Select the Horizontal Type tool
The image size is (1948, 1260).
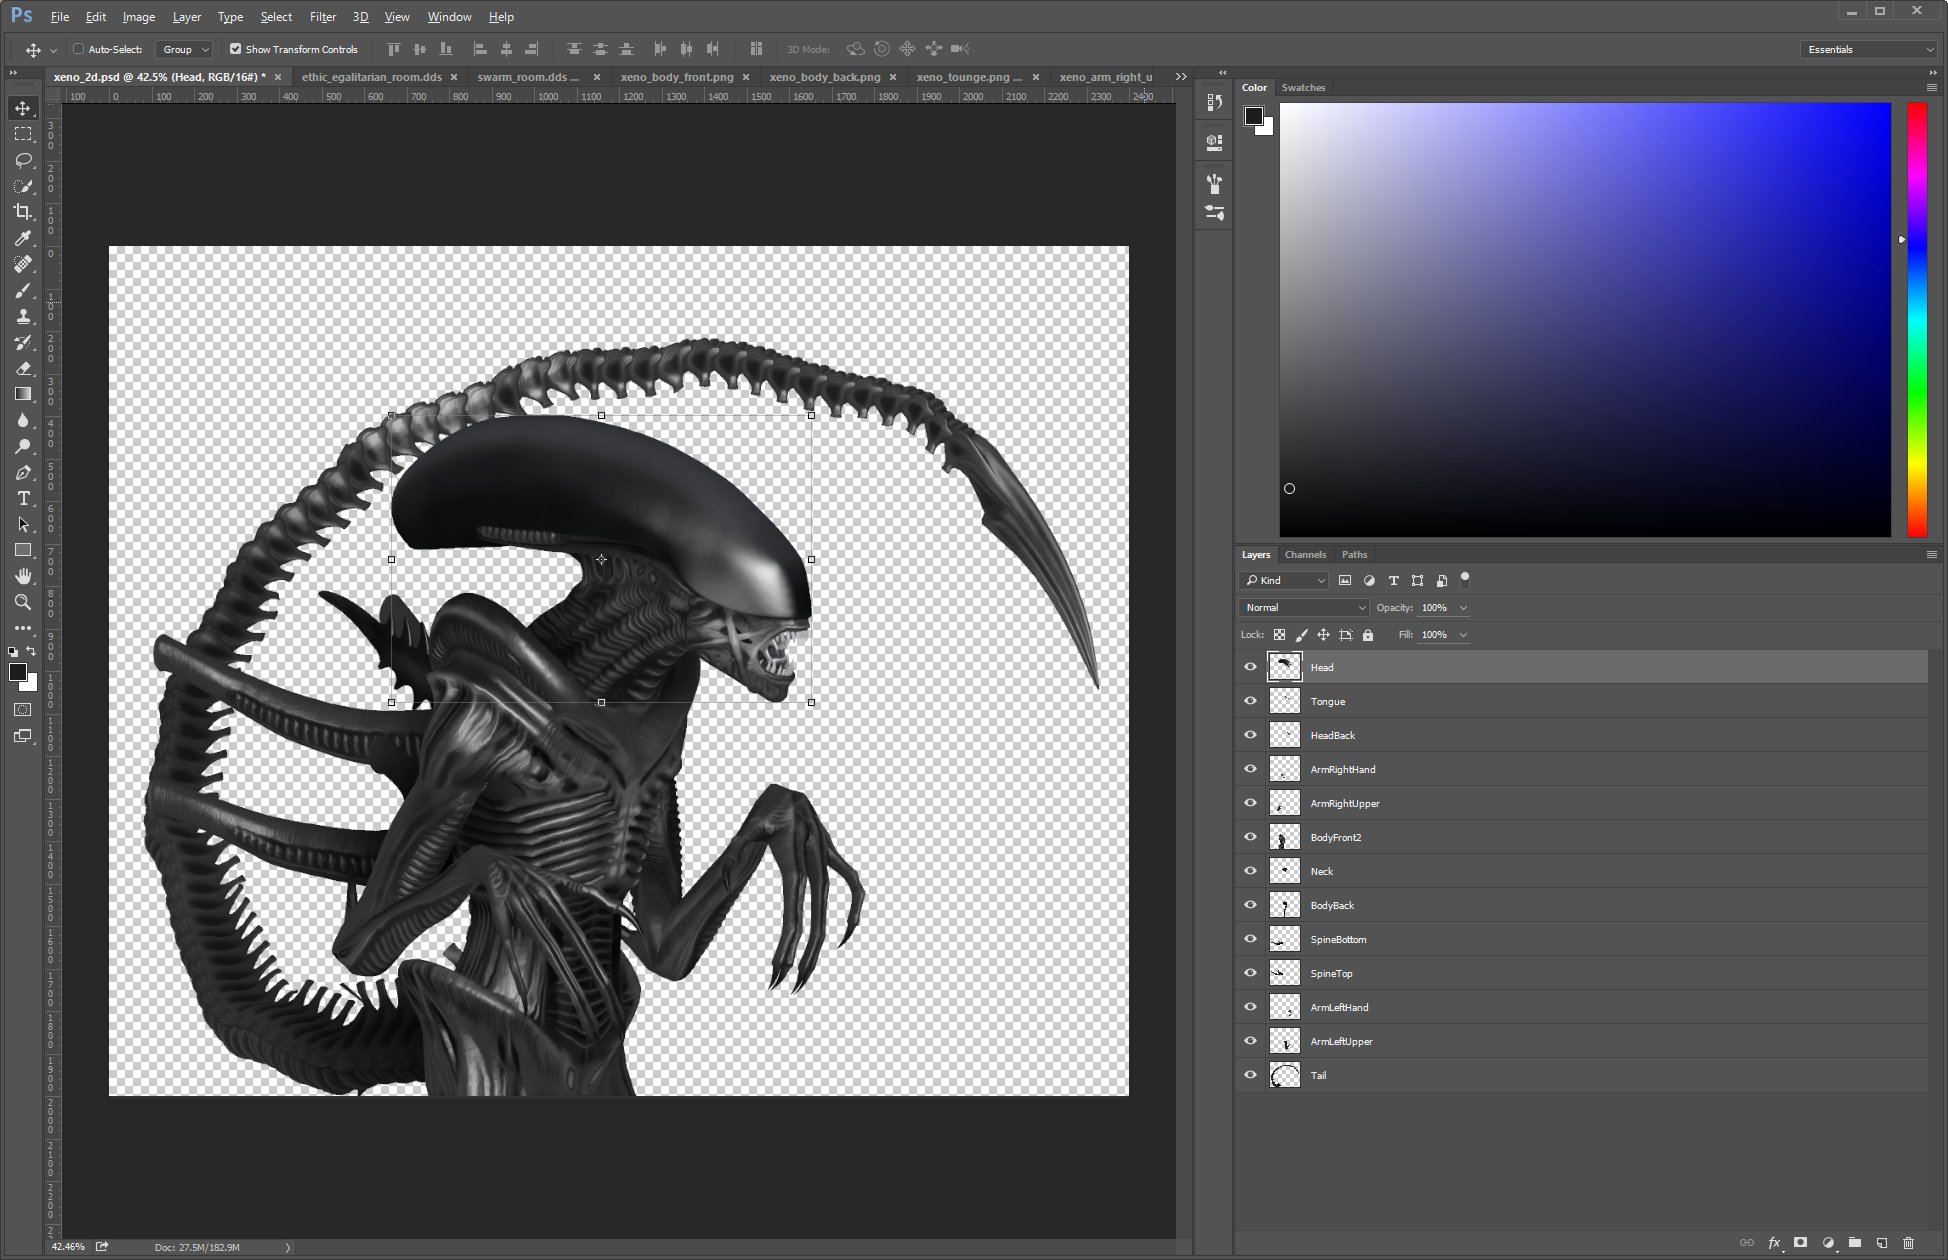[23, 498]
